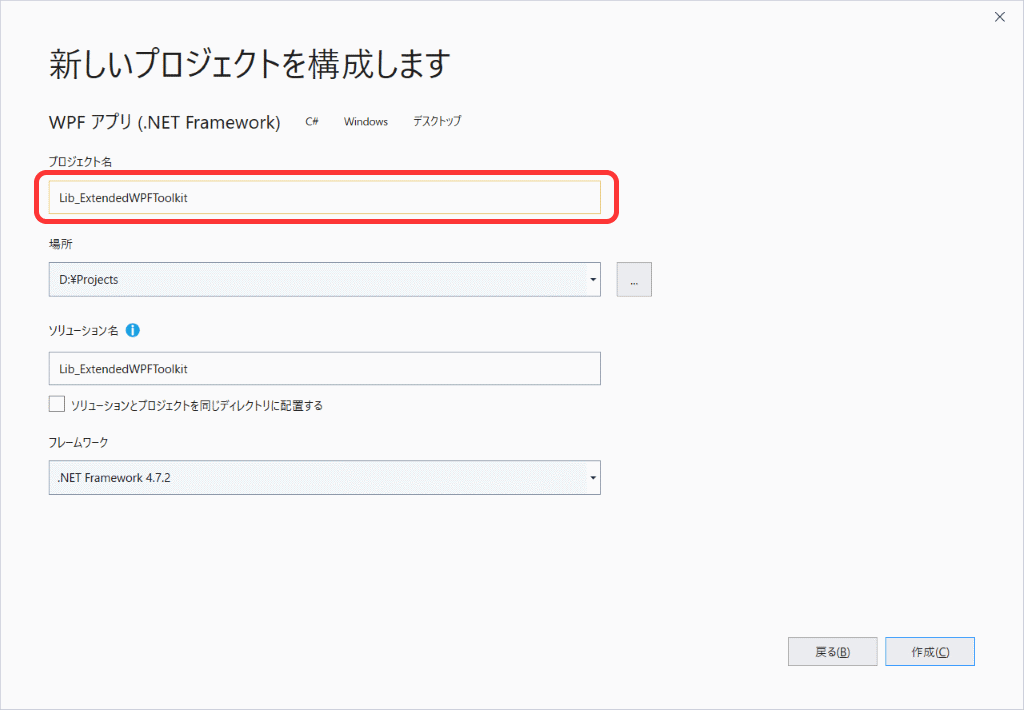Screen dimensions: 1024x710
Task: Click the D:¥Projects location text
Action: pyautogui.click(x=89, y=280)
